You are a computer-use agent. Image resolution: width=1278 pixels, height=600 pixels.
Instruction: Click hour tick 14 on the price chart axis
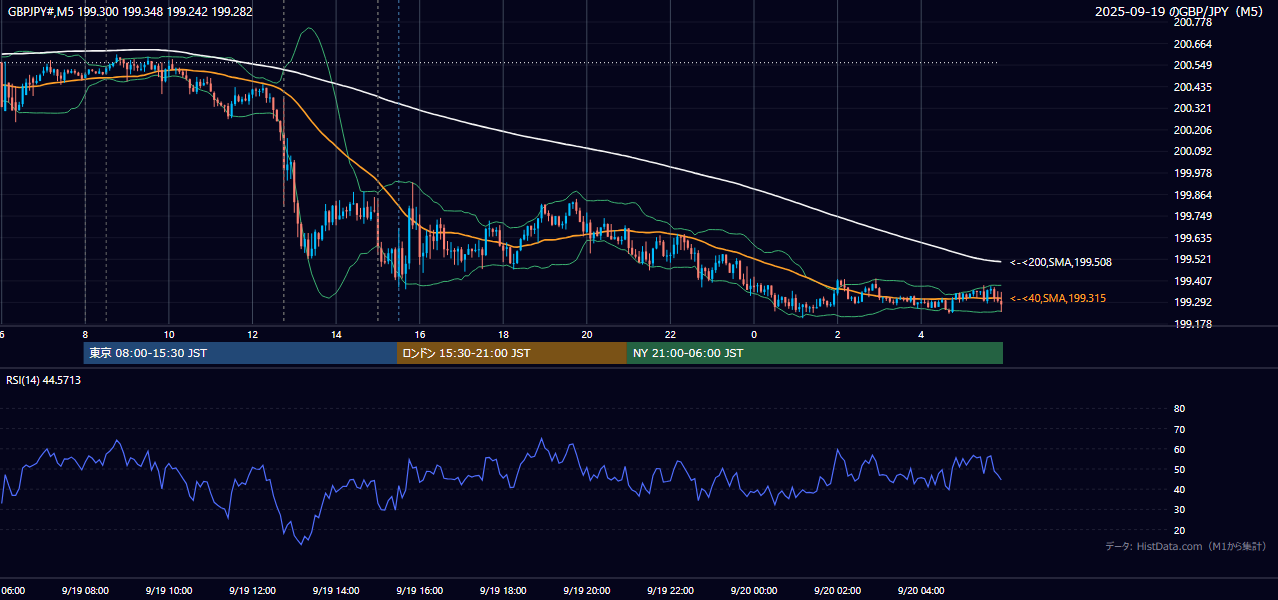(x=336, y=334)
